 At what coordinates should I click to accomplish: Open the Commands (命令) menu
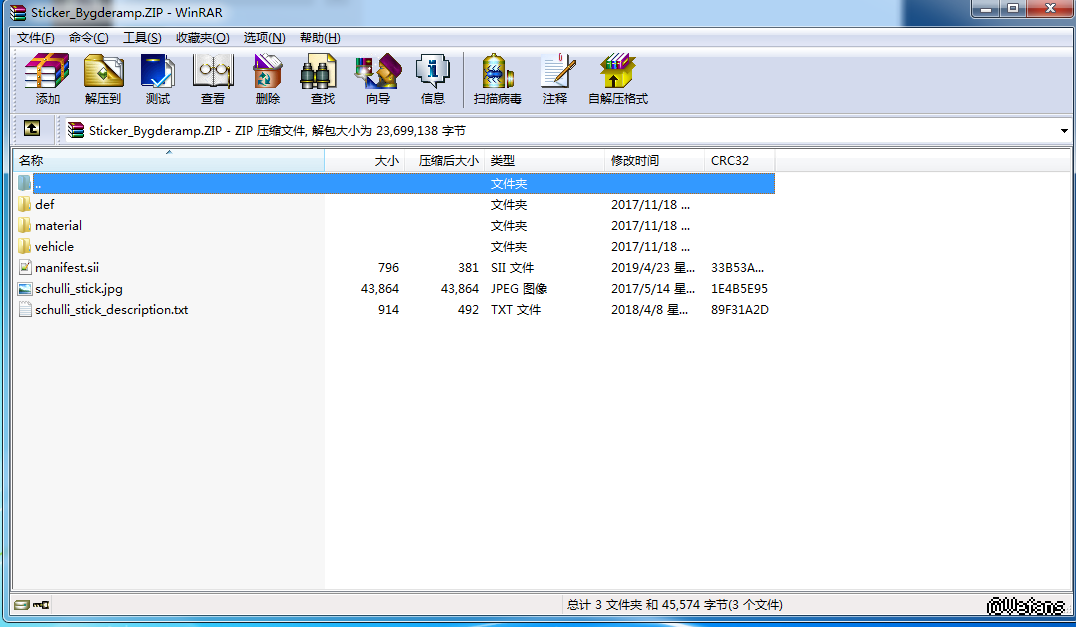tap(89, 38)
